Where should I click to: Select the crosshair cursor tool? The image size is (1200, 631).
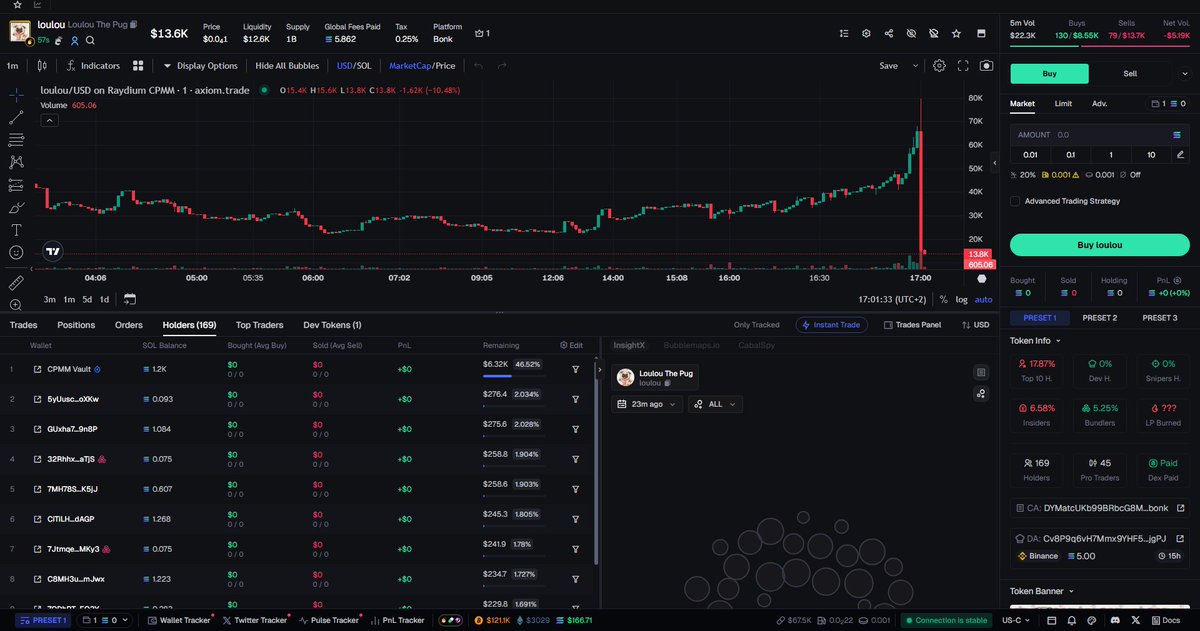pos(16,95)
